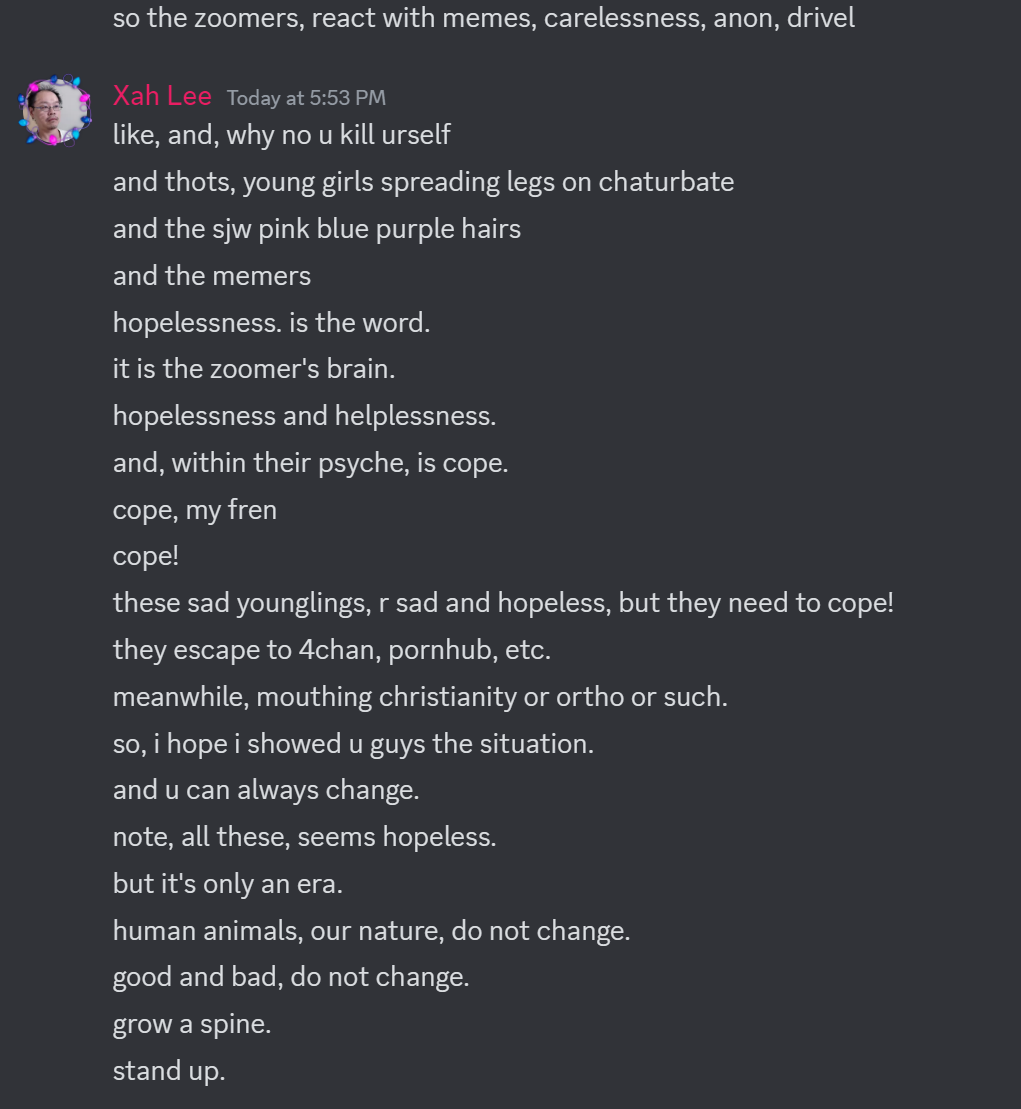Click the "hopelessness. is the word." message
Viewport: 1021px width, 1109px height.
[x=271, y=323]
